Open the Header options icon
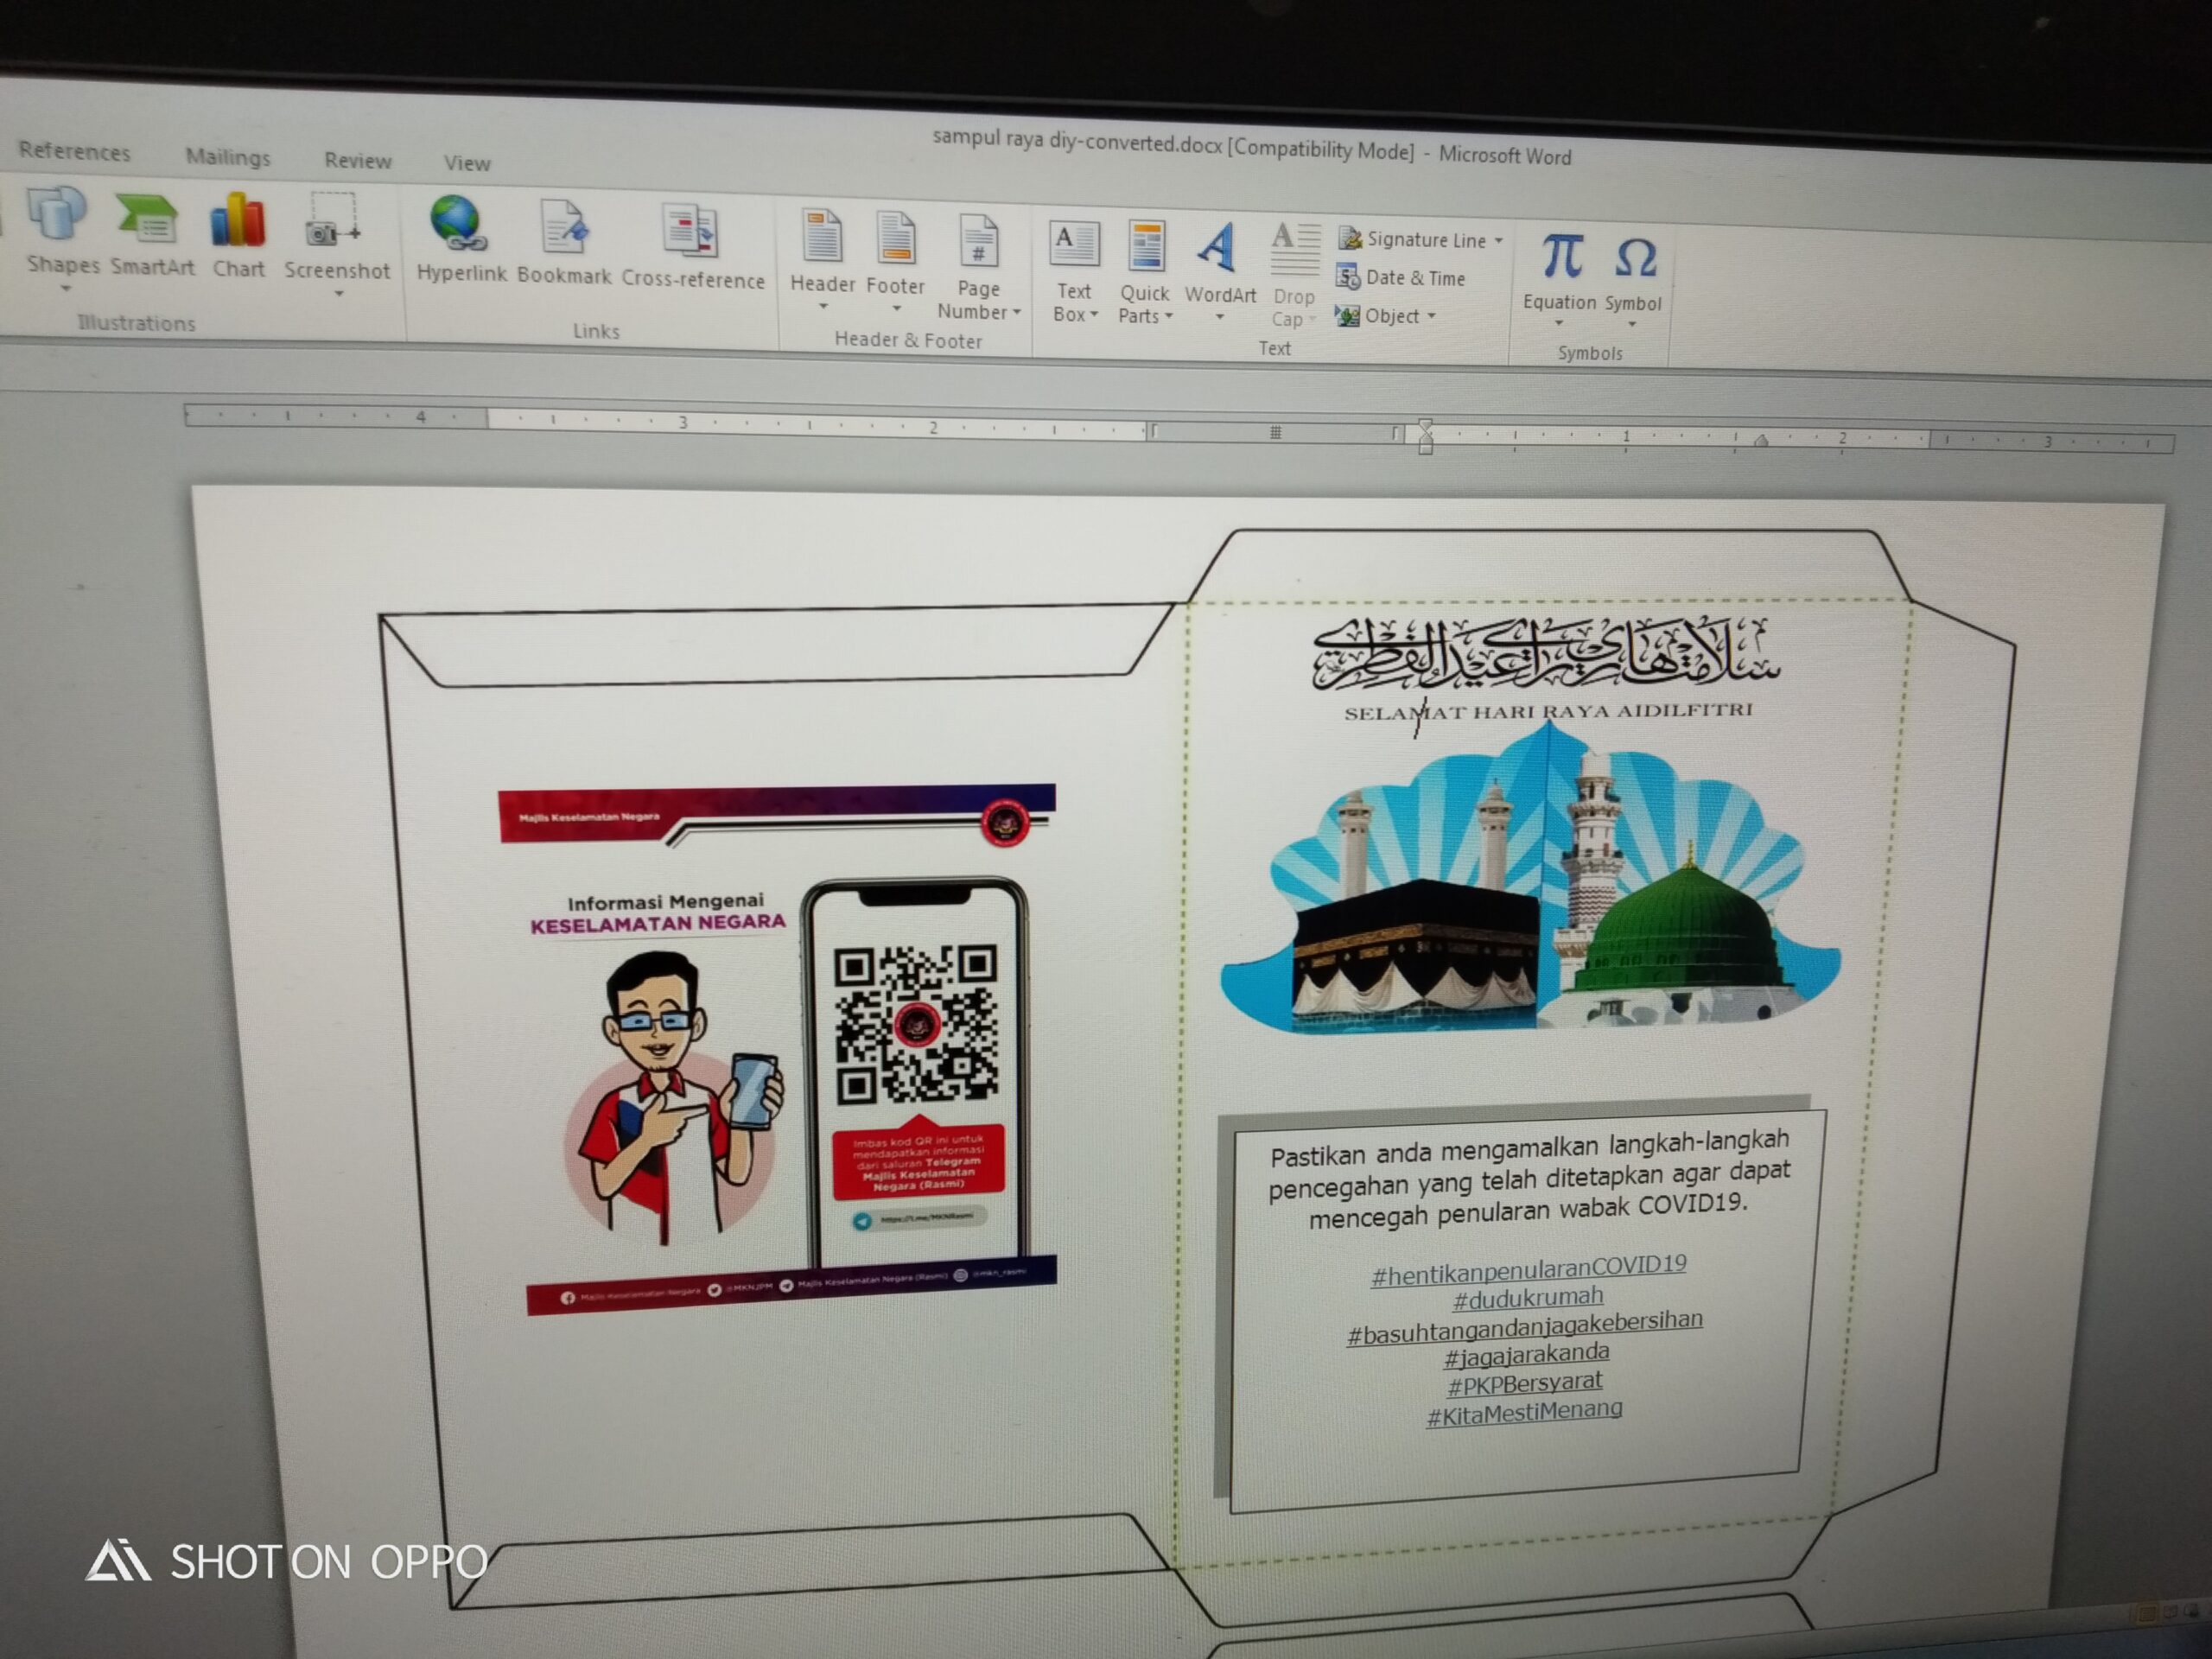This screenshot has width=2212, height=1659. (x=822, y=238)
